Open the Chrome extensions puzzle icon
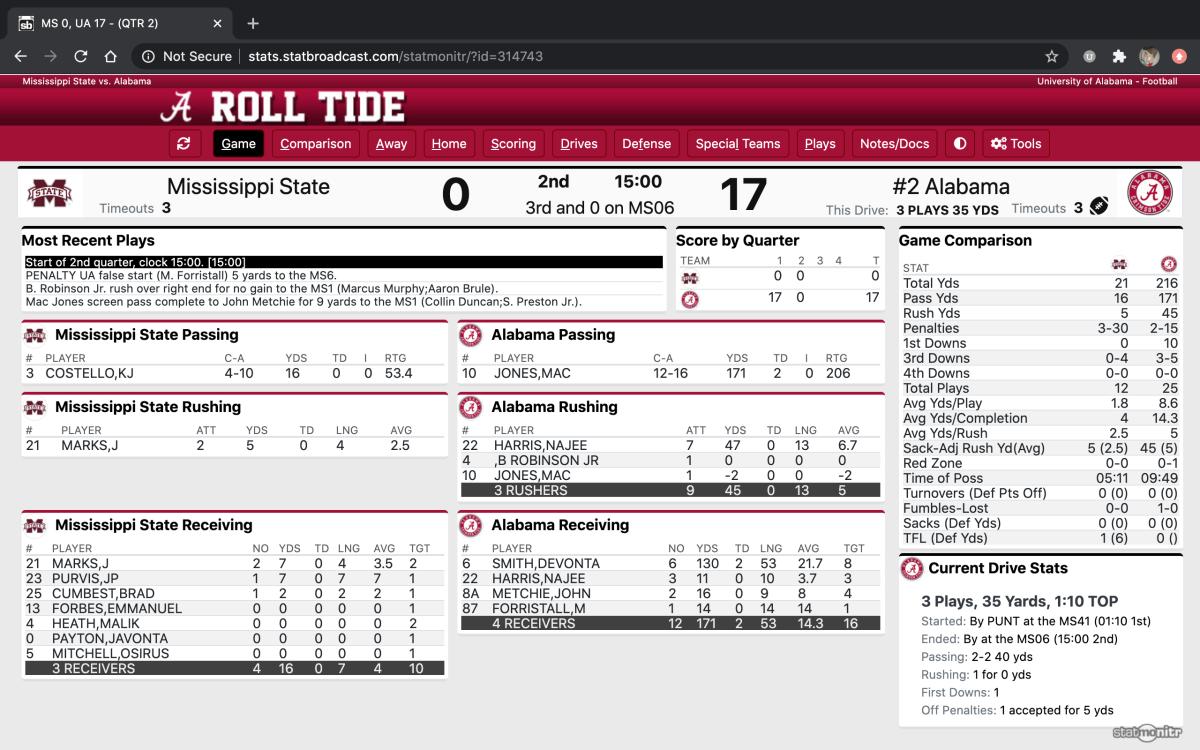 (1119, 56)
